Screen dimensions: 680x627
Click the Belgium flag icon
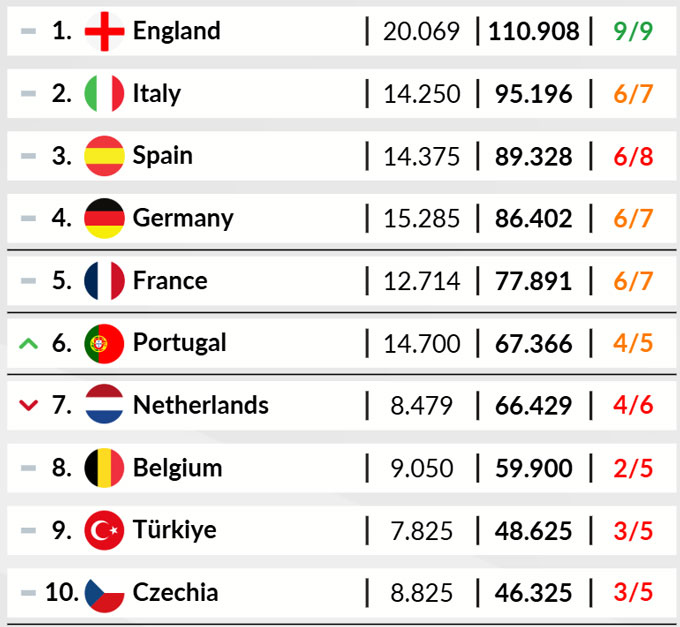tap(104, 468)
